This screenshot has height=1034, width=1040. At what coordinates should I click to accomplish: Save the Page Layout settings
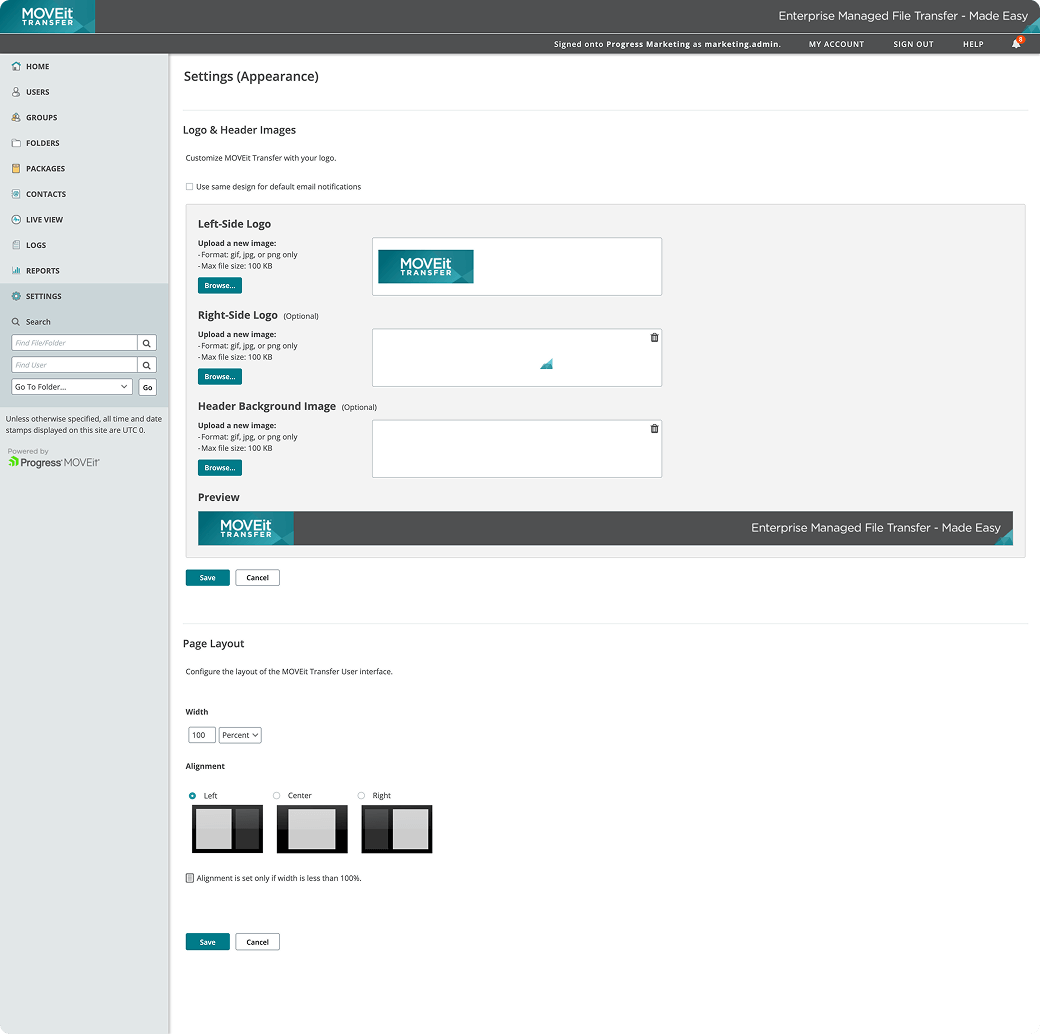tap(207, 942)
